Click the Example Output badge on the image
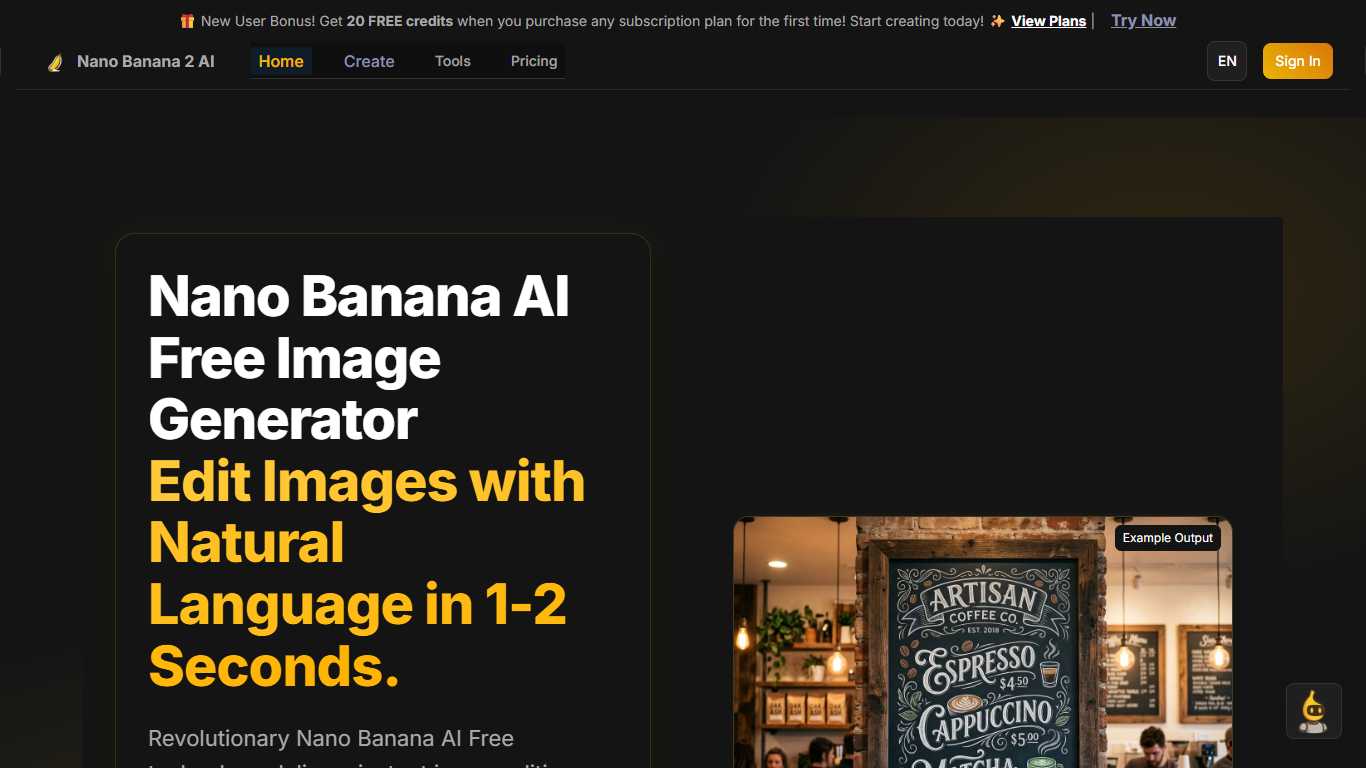The width and height of the screenshot is (1366, 768). [x=1167, y=537]
